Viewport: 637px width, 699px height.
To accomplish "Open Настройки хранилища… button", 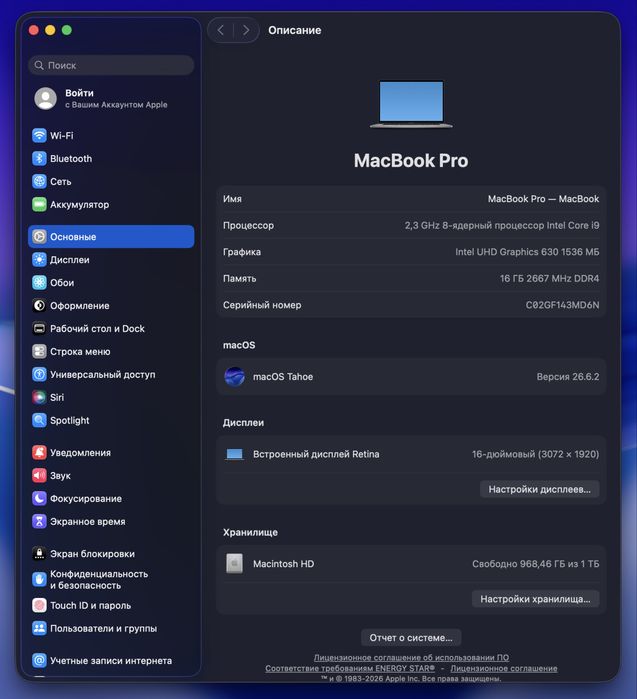I will 535,599.
